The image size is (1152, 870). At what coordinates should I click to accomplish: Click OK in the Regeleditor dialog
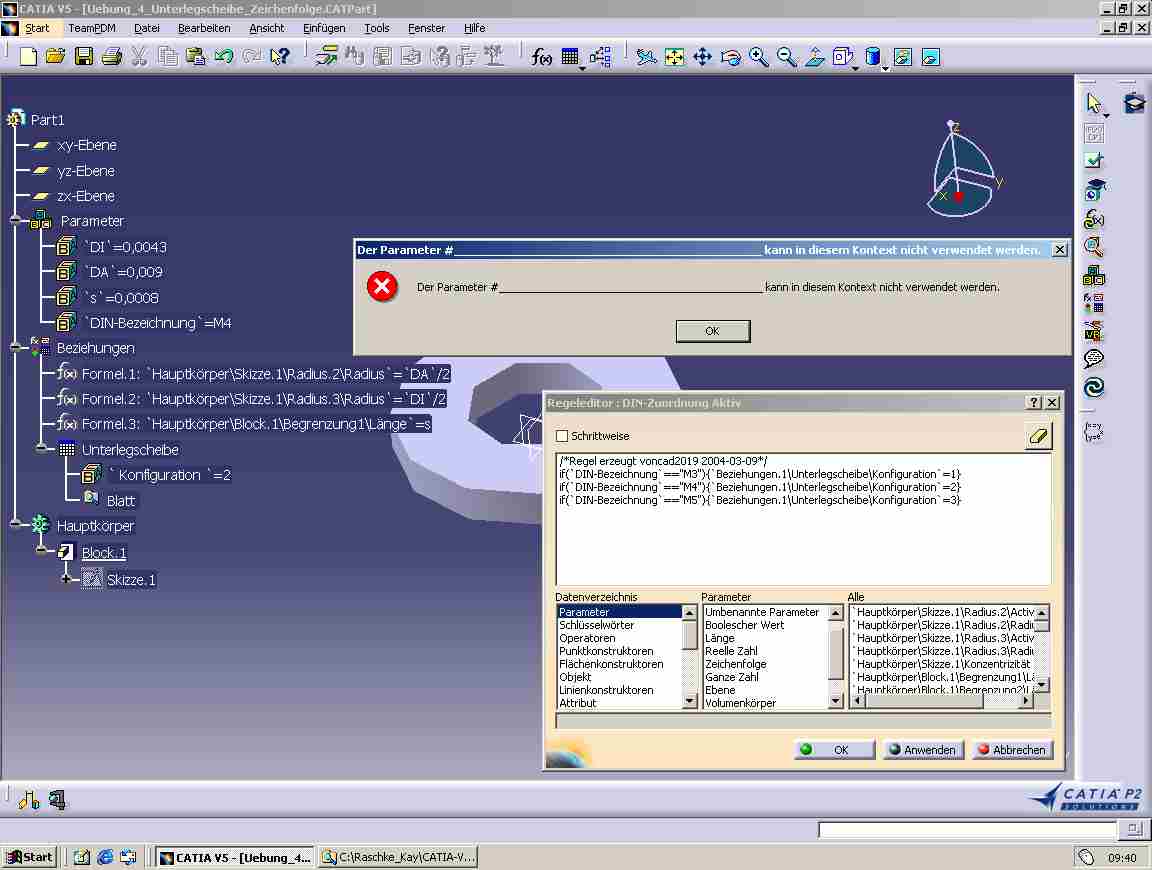[x=835, y=749]
